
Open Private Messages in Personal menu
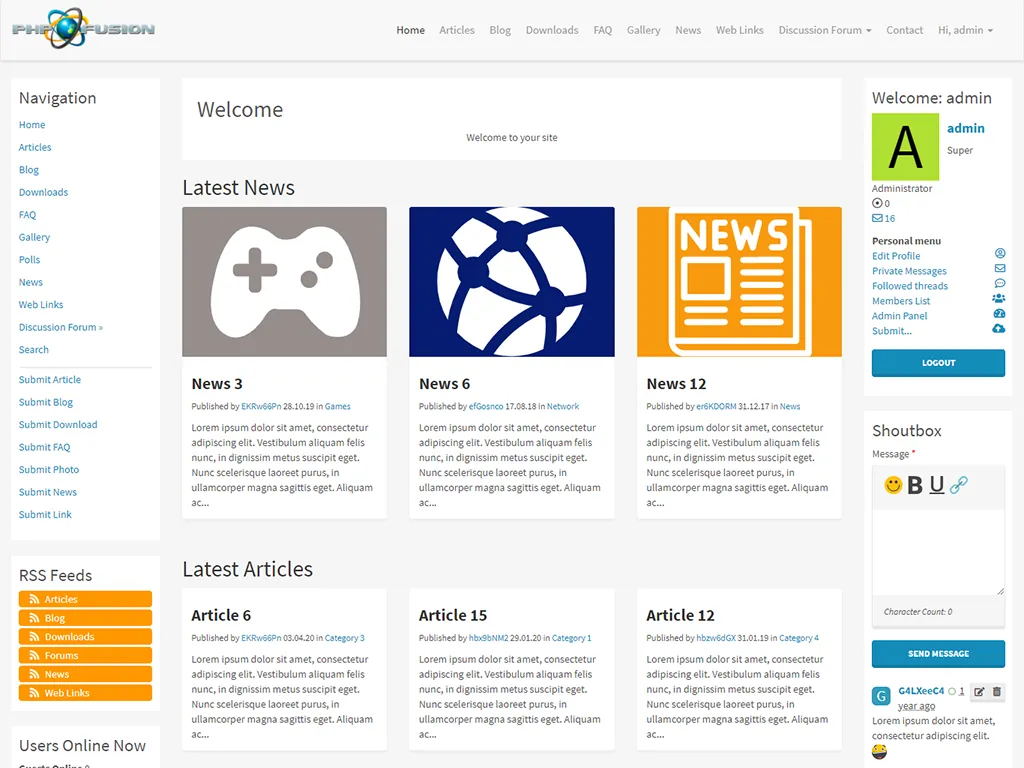909,271
